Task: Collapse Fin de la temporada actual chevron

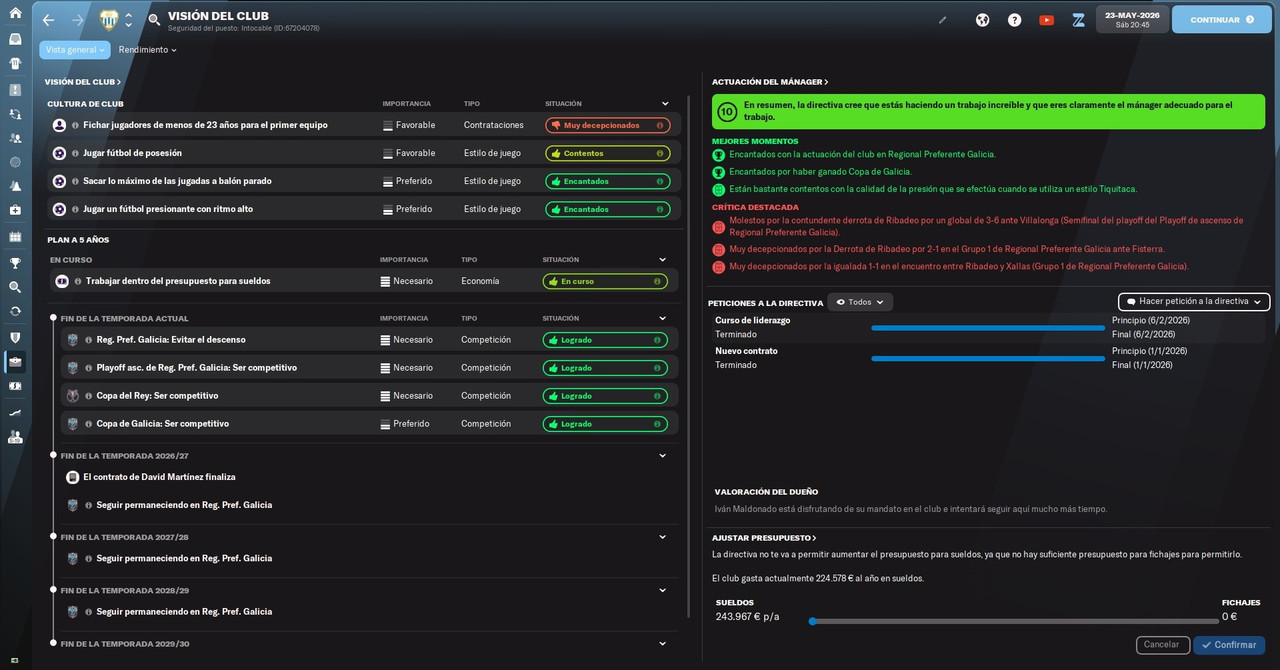Action: pos(662,318)
